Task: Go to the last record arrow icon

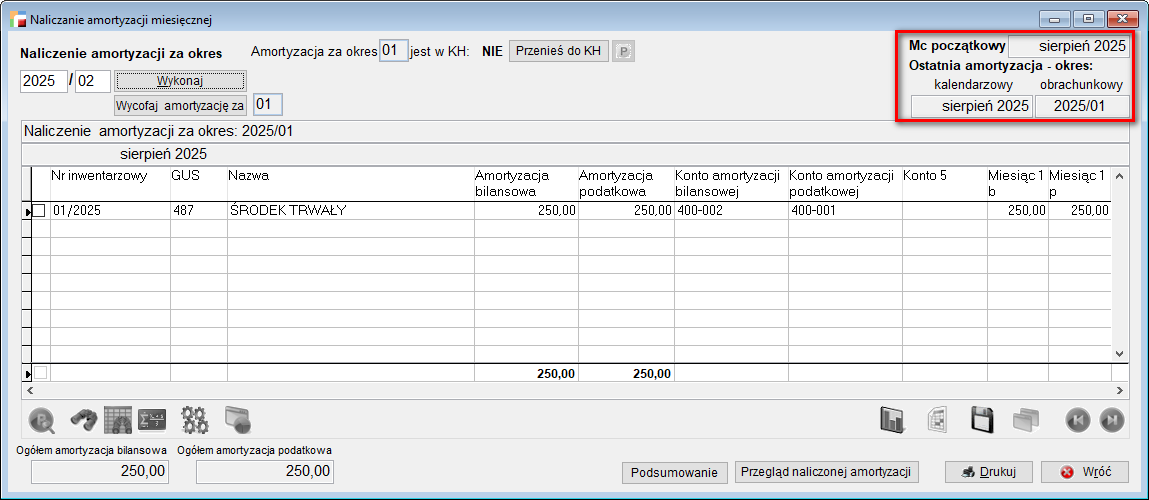Action: click(x=1111, y=420)
